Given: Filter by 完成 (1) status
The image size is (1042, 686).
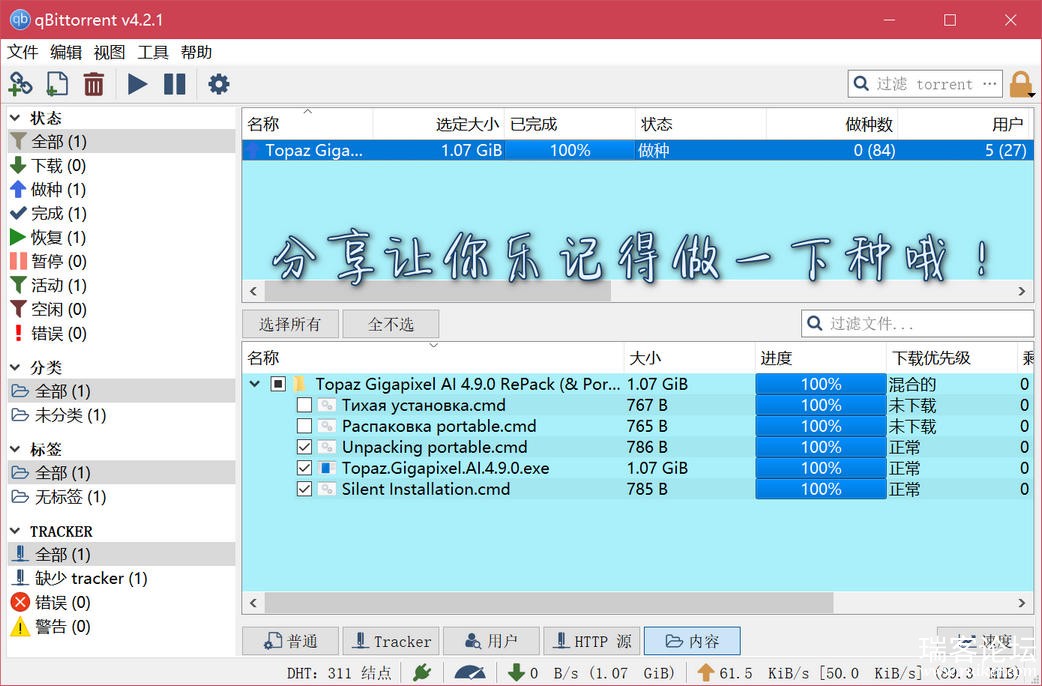Looking at the screenshot, I should pyautogui.click(x=122, y=213).
